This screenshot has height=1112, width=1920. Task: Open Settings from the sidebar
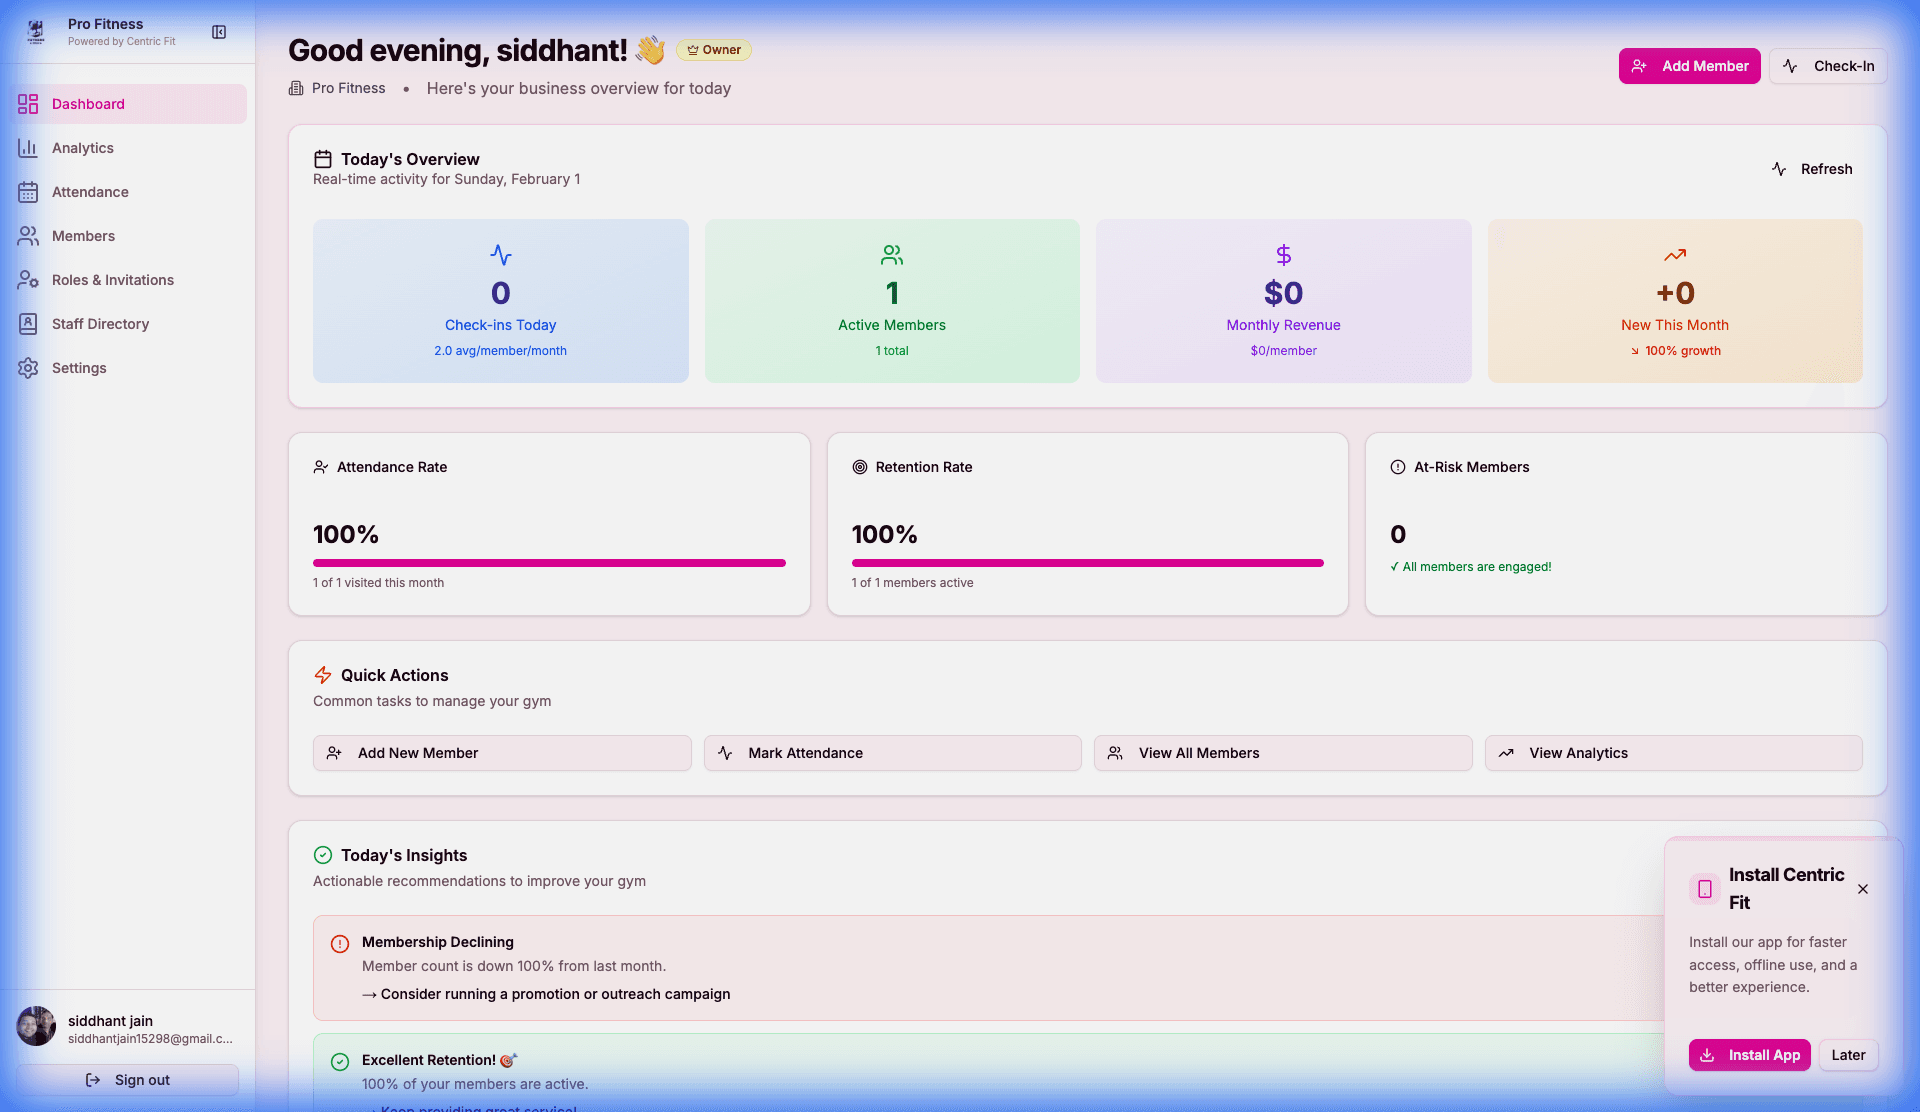click(79, 367)
